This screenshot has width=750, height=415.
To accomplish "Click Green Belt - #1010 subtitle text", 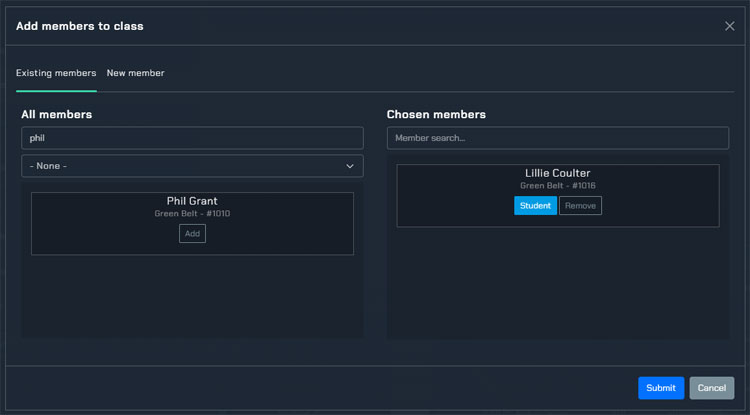I will pyautogui.click(x=192, y=214).
